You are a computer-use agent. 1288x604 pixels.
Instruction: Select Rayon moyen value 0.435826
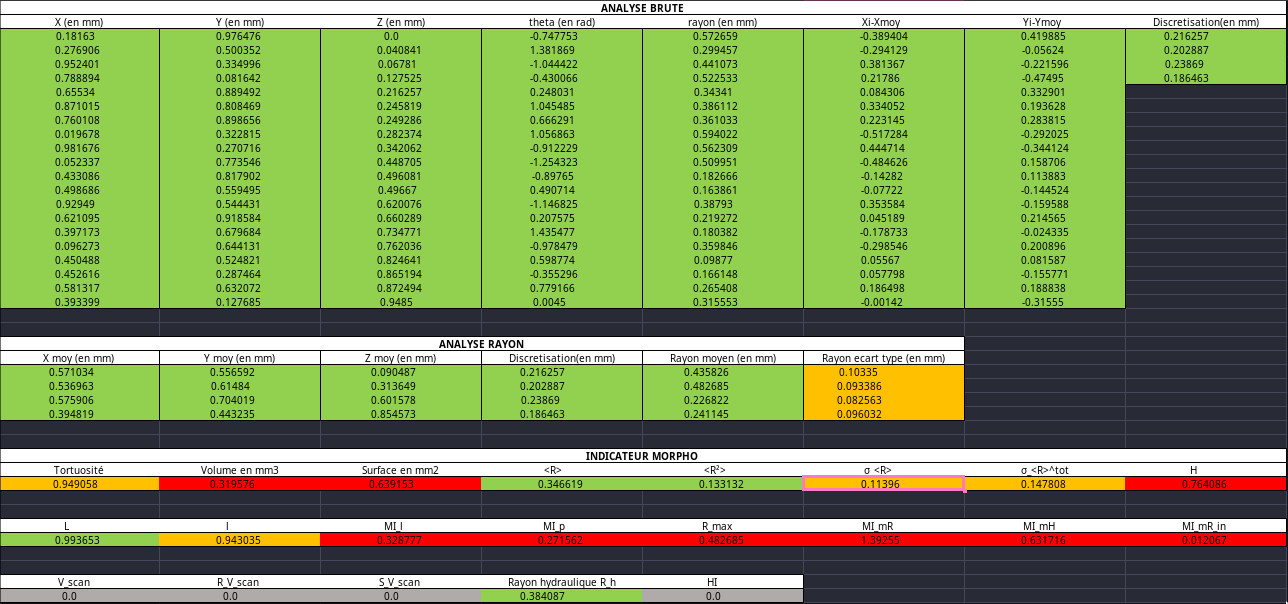pos(723,372)
